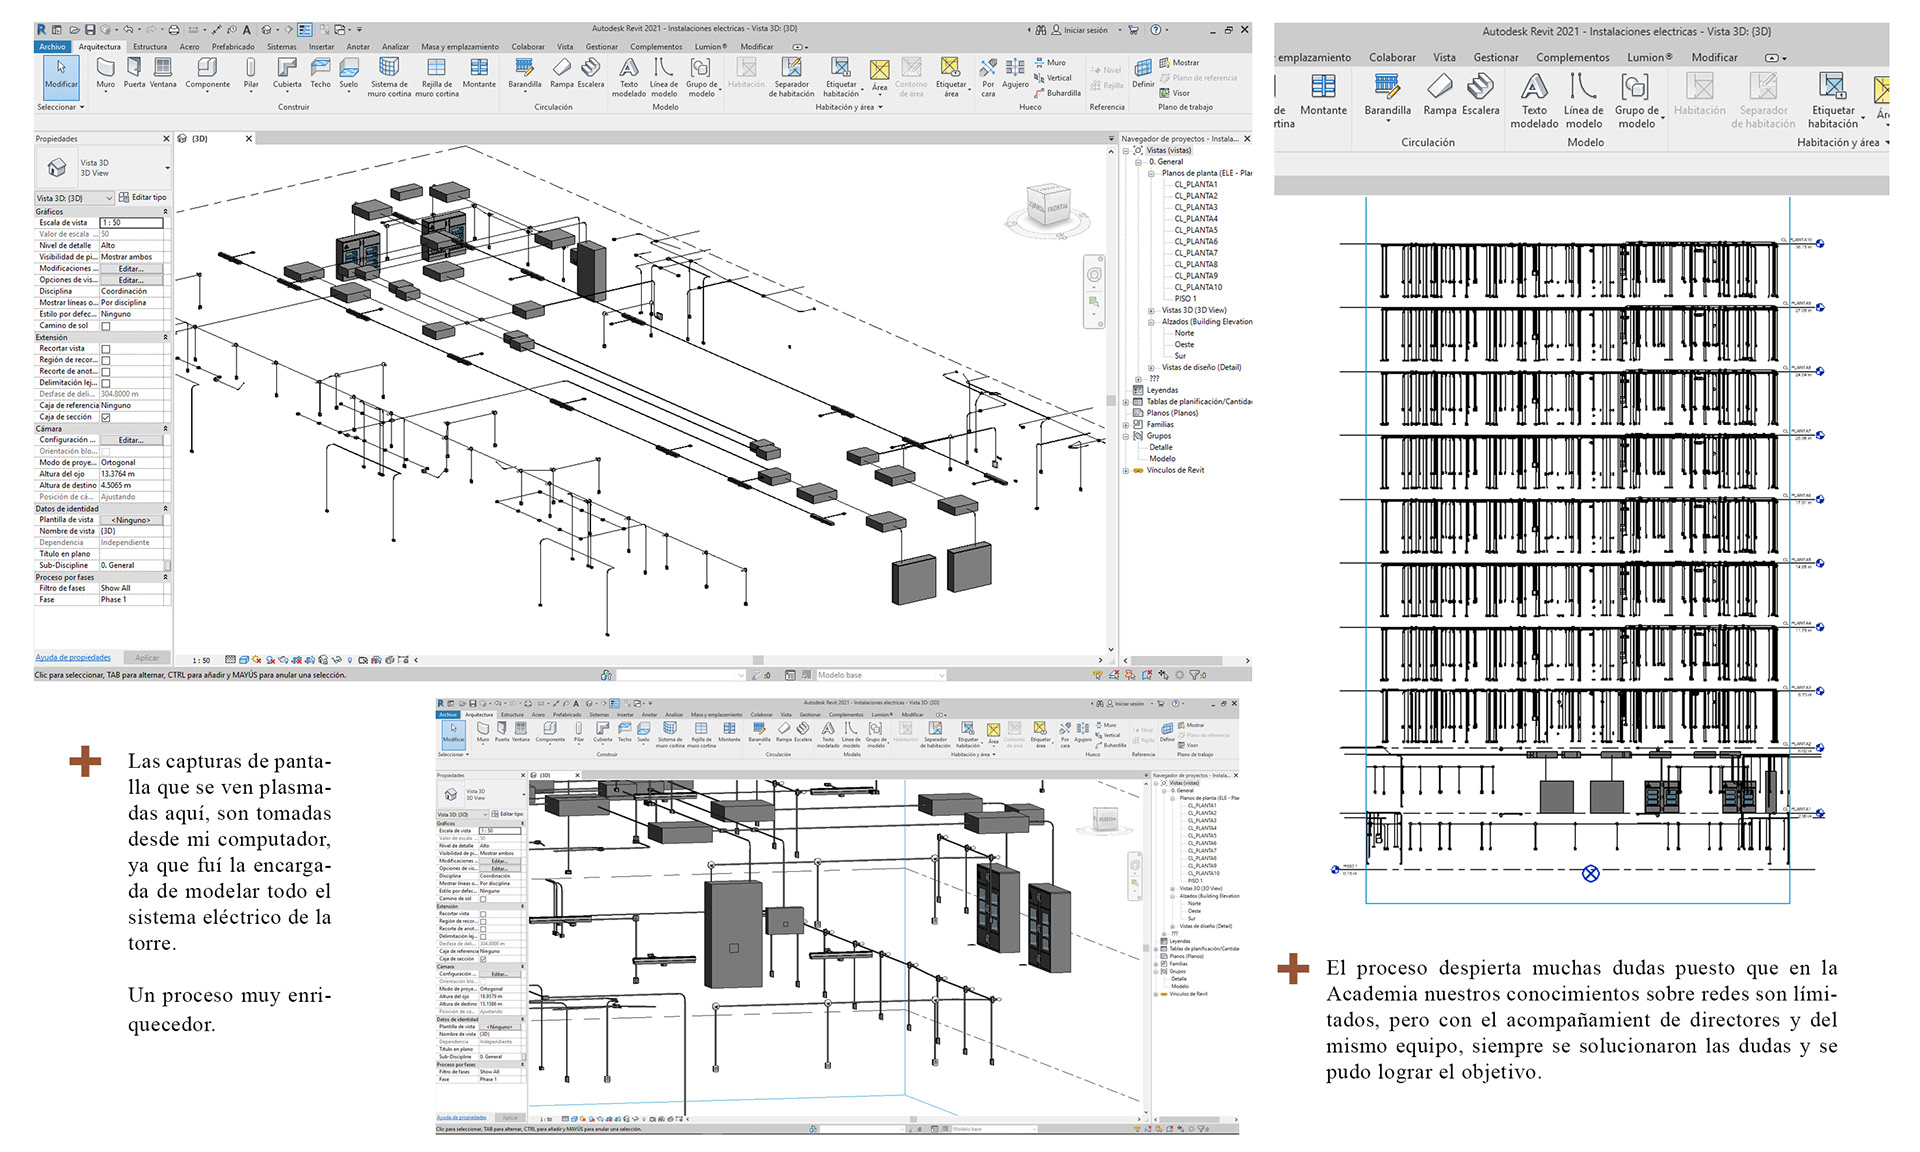
Task: Click Separador de habitación in the large Revit window
Action: tap(791, 77)
